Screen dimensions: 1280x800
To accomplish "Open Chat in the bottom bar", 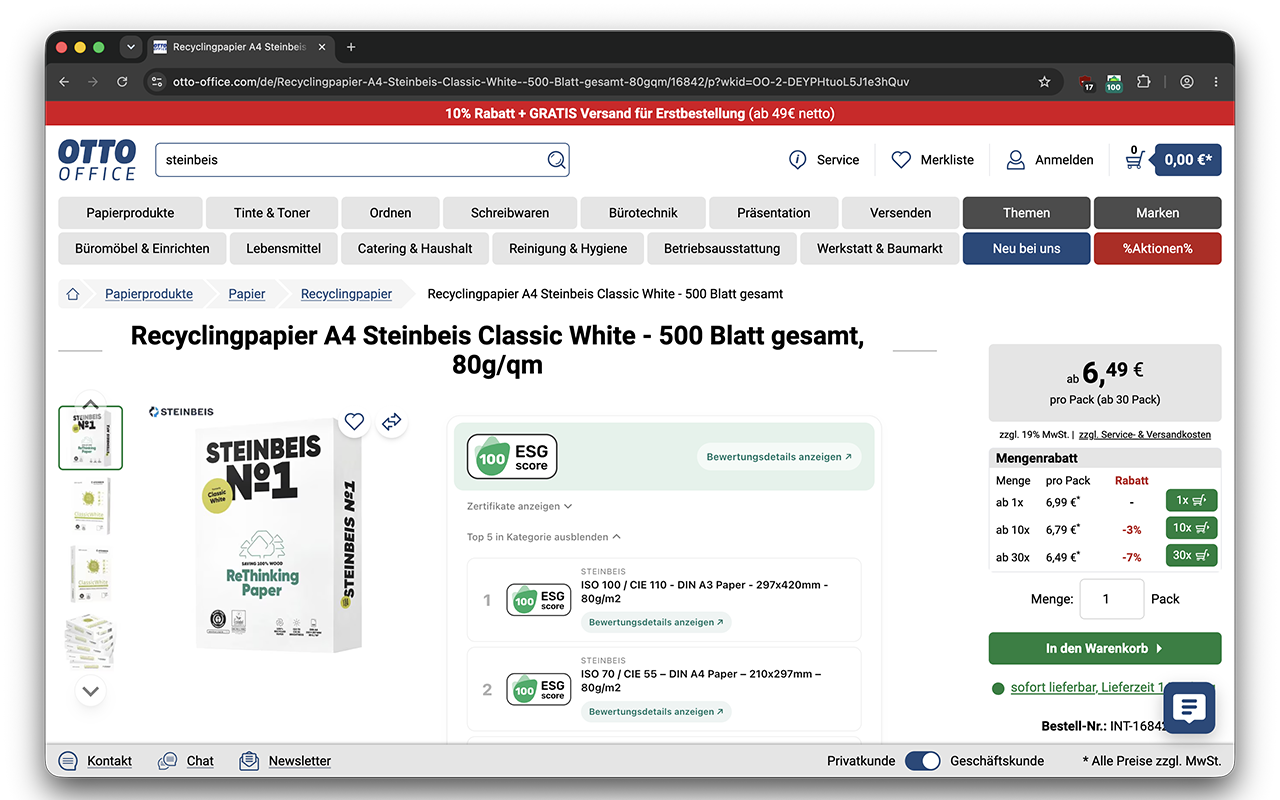I will pyautogui.click(x=186, y=761).
